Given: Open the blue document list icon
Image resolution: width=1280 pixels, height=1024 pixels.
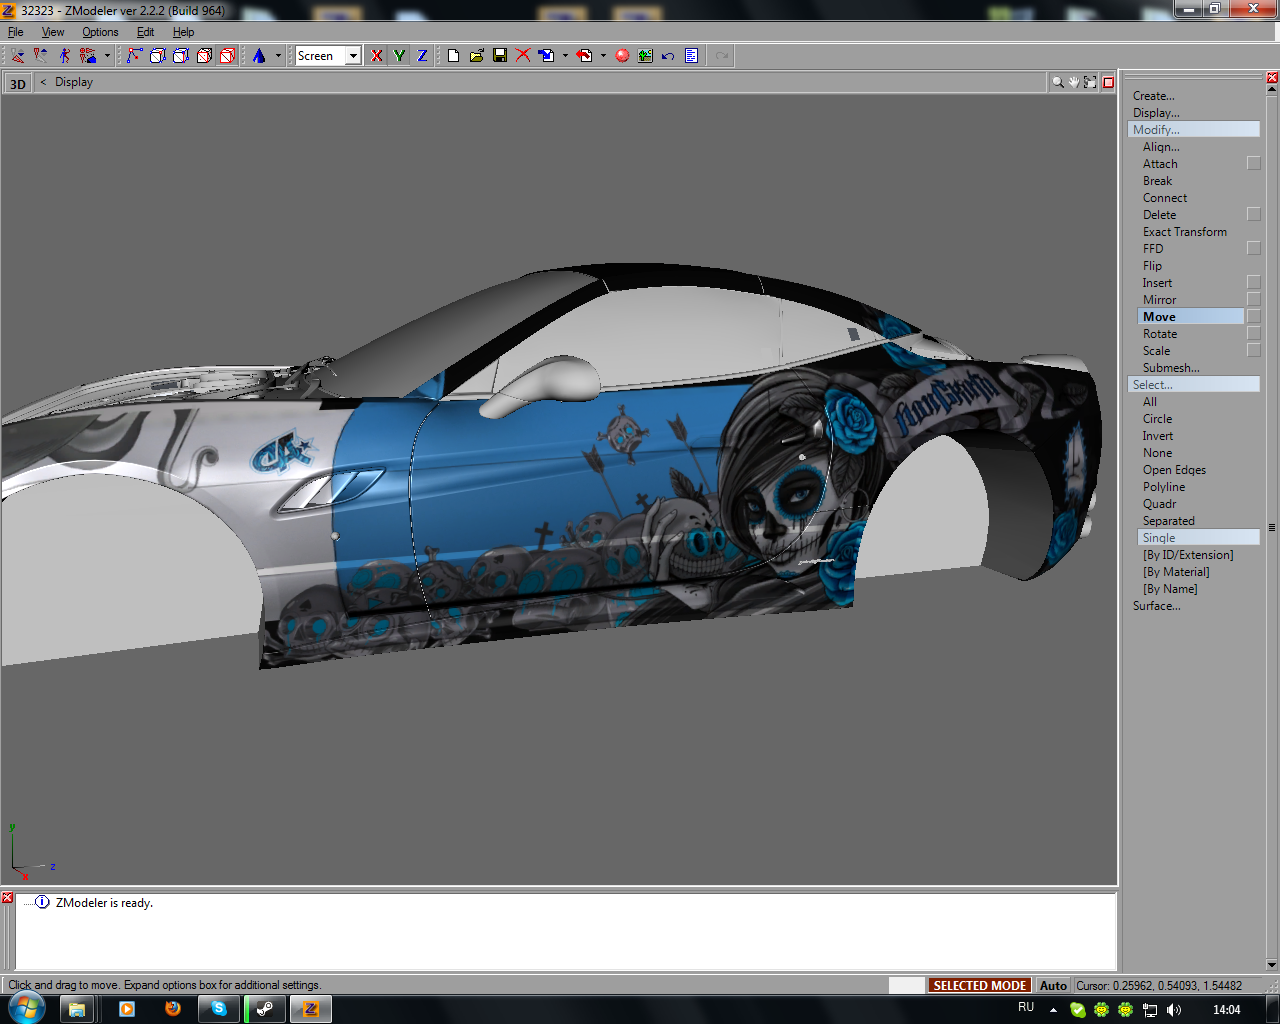Looking at the screenshot, I should pyautogui.click(x=691, y=56).
